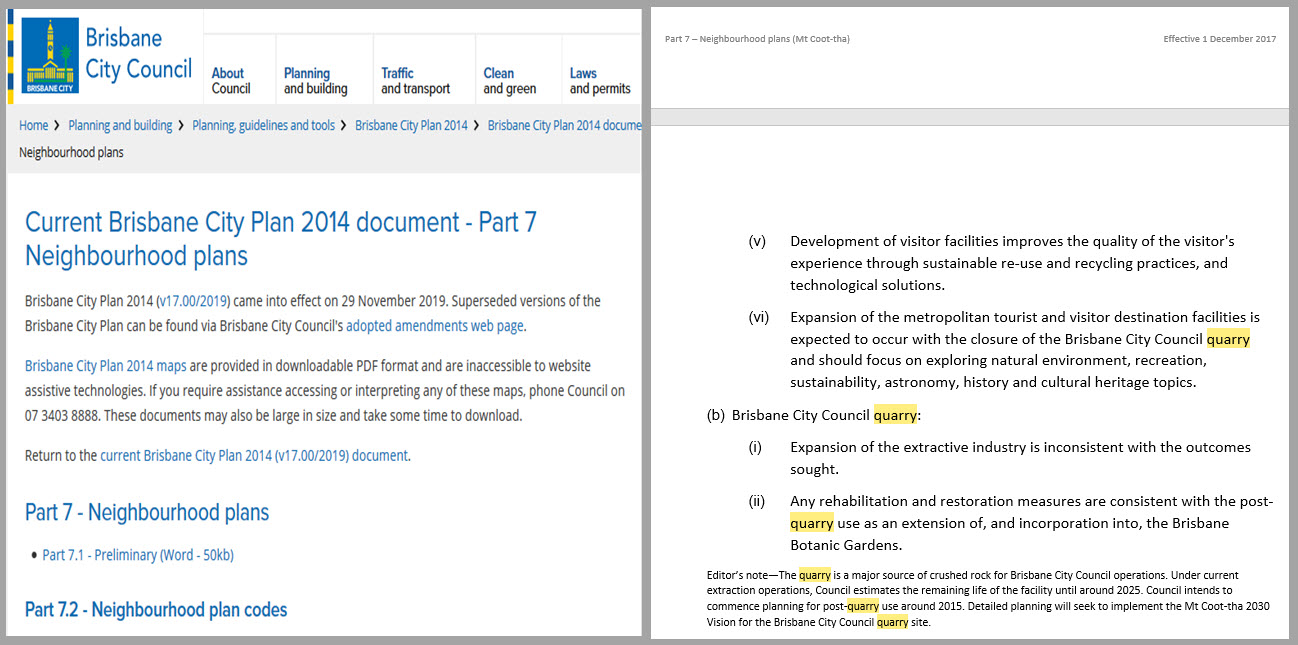Click the Brisbane City Council site title

[x=138, y=54]
